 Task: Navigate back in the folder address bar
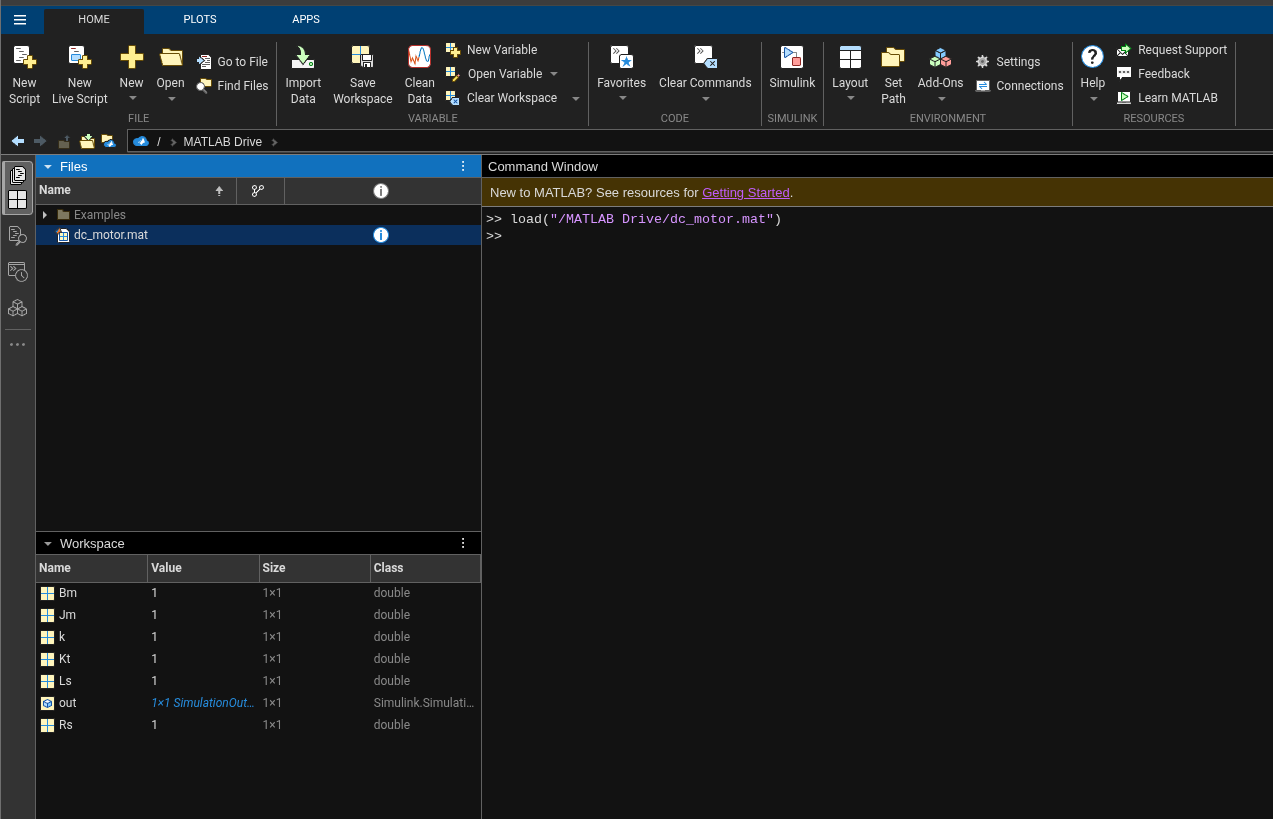pyautogui.click(x=18, y=142)
